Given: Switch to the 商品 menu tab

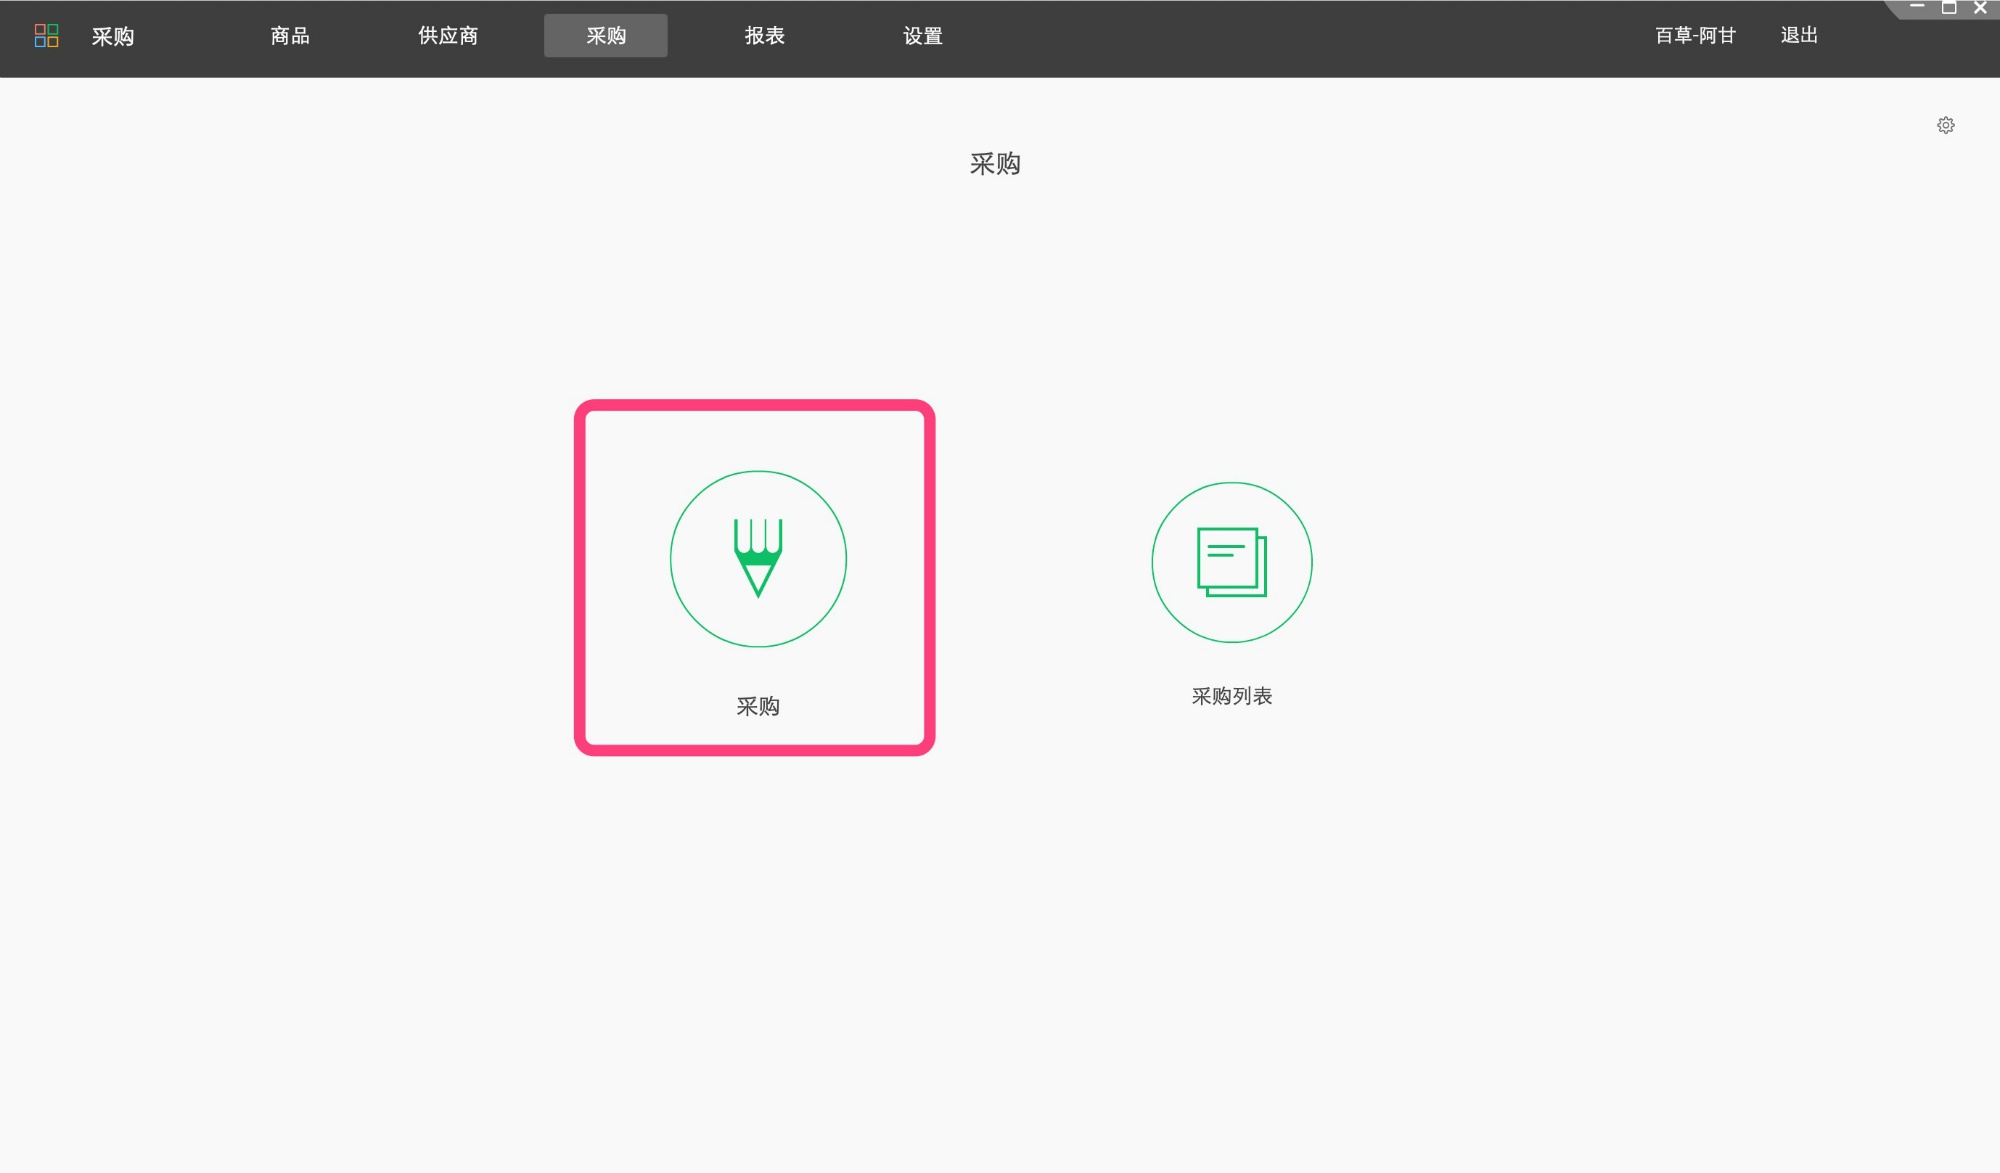Looking at the screenshot, I should pyautogui.click(x=290, y=36).
